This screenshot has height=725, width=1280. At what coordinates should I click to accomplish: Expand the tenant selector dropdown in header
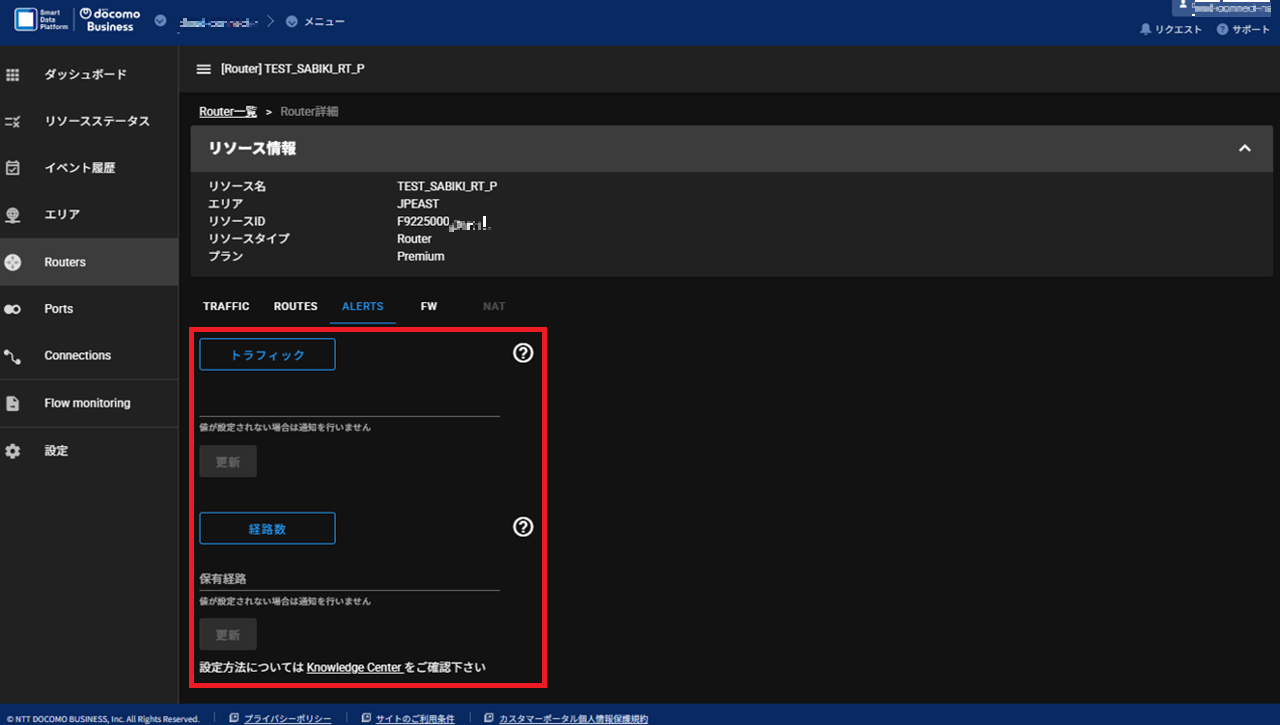[x=160, y=21]
